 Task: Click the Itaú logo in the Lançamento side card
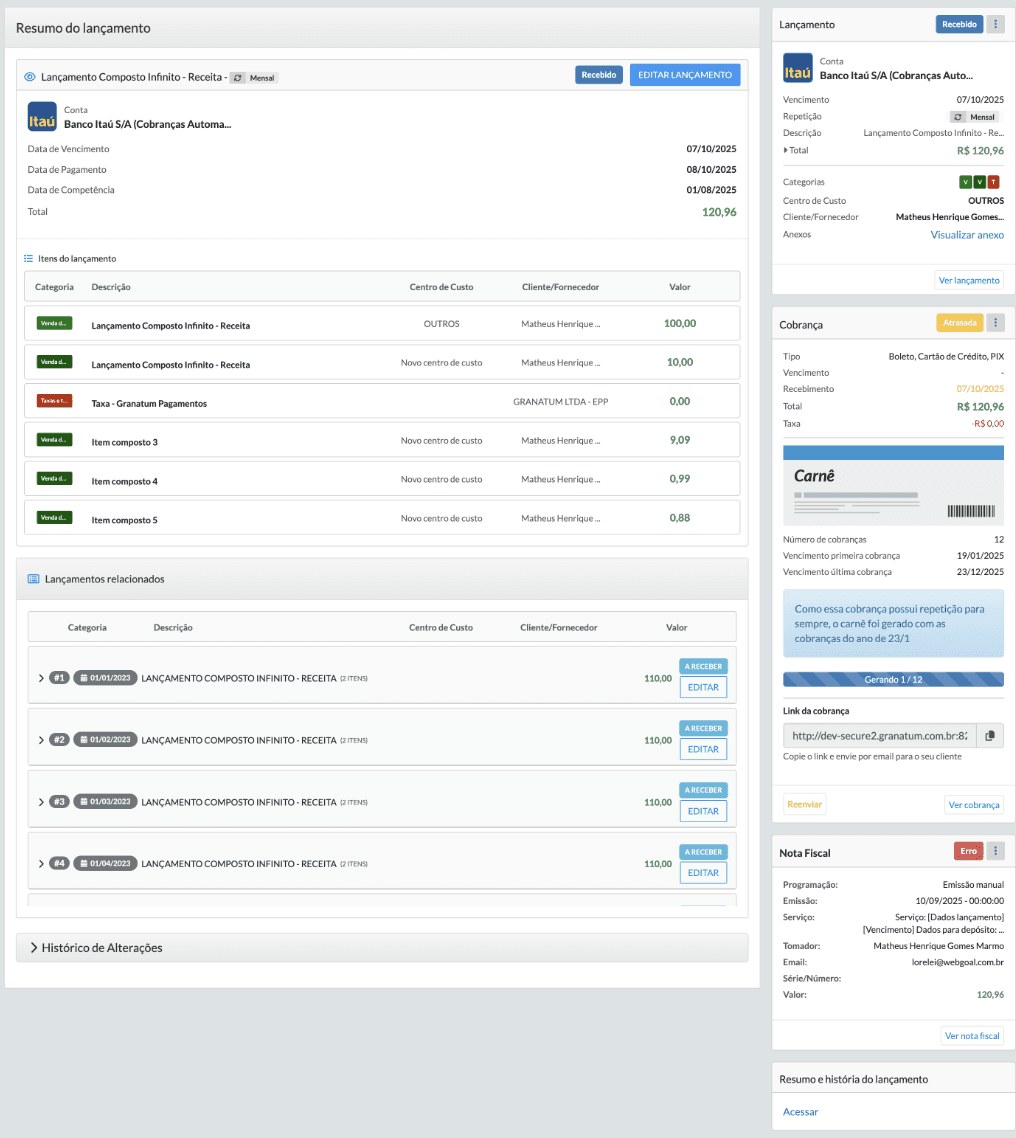[x=798, y=68]
